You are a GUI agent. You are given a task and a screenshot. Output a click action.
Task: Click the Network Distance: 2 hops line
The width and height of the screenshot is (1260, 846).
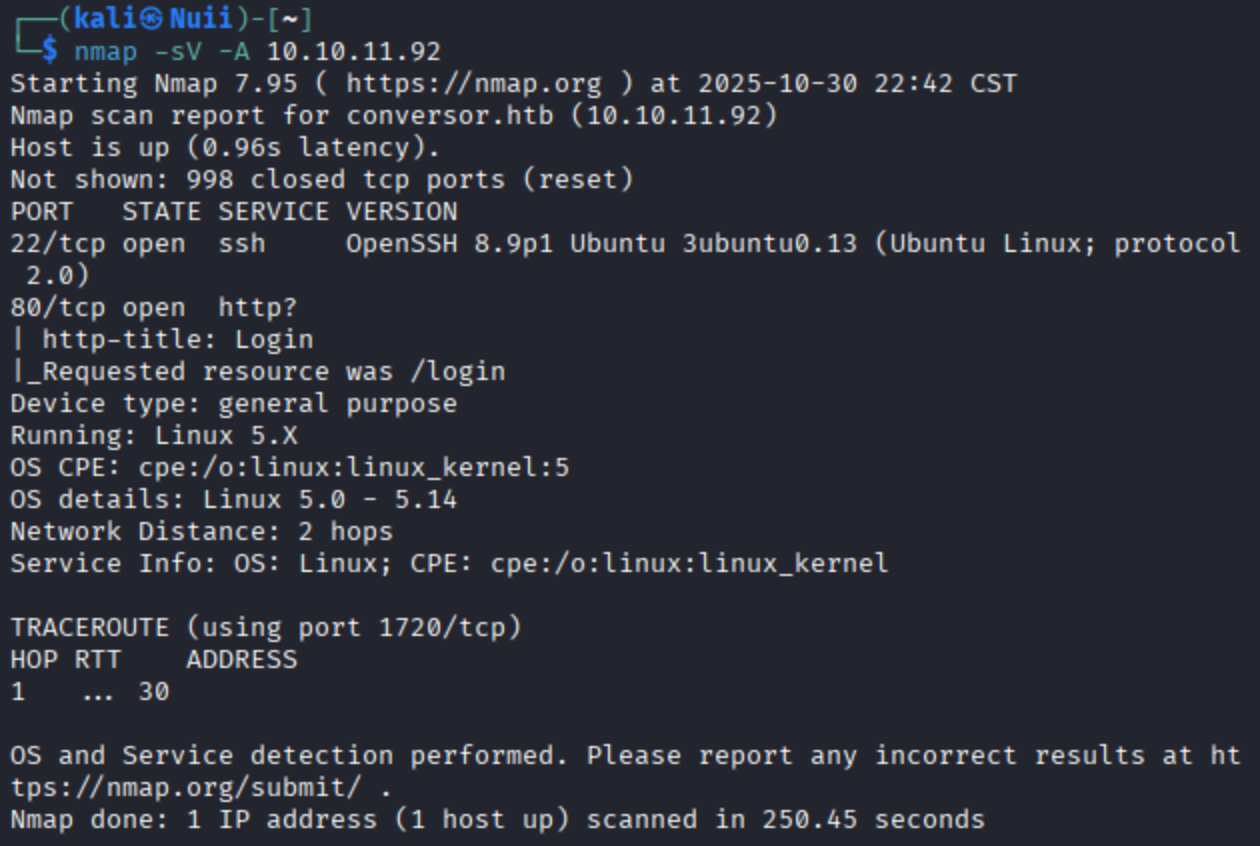pyautogui.click(x=201, y=531)
